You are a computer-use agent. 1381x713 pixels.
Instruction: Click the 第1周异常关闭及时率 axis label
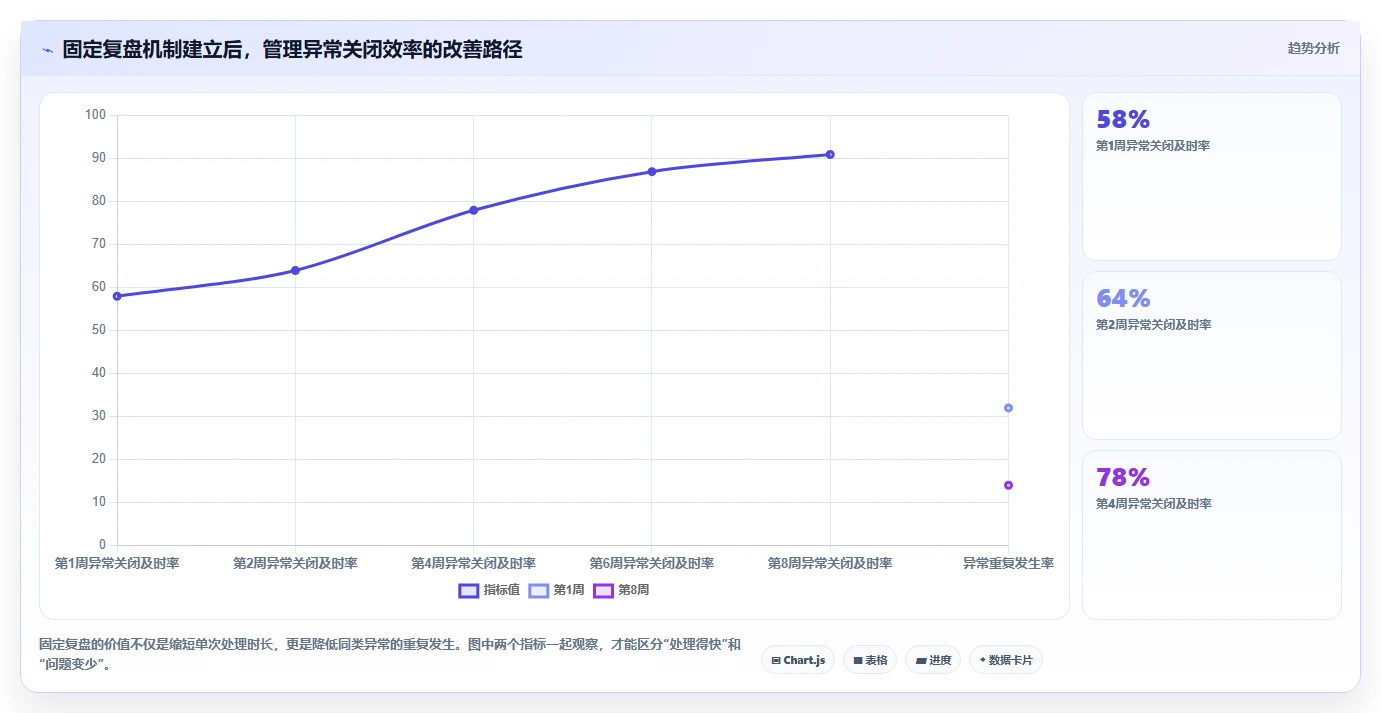117,564
